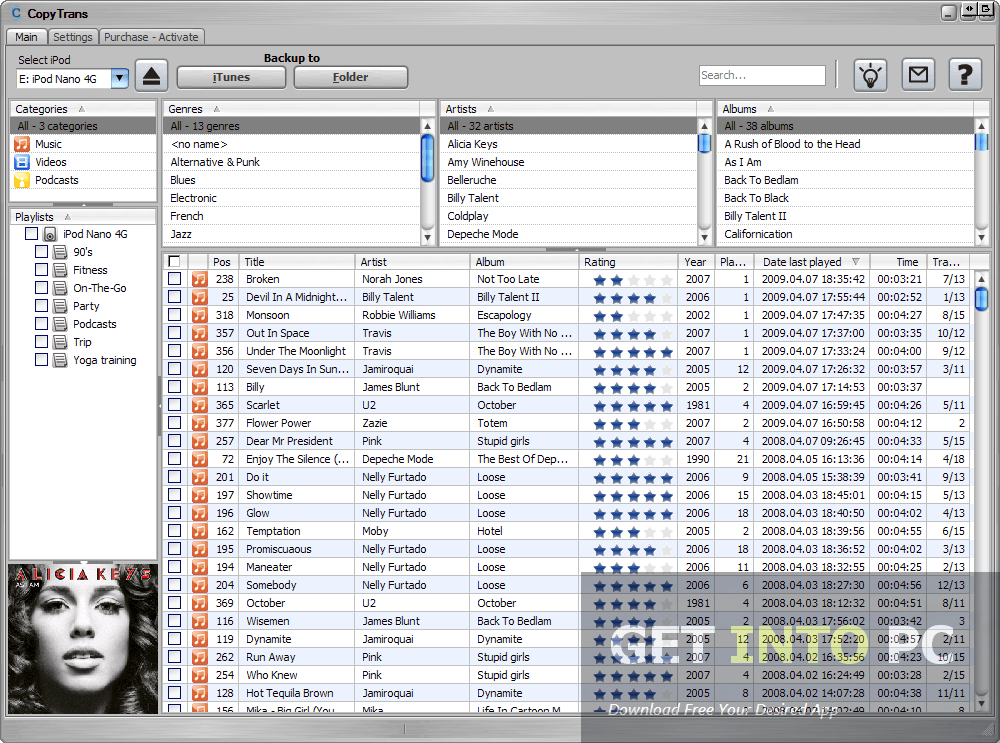Select the Podcasts category icon
This screenshot has width=1000, height=743.
(22, 180)
